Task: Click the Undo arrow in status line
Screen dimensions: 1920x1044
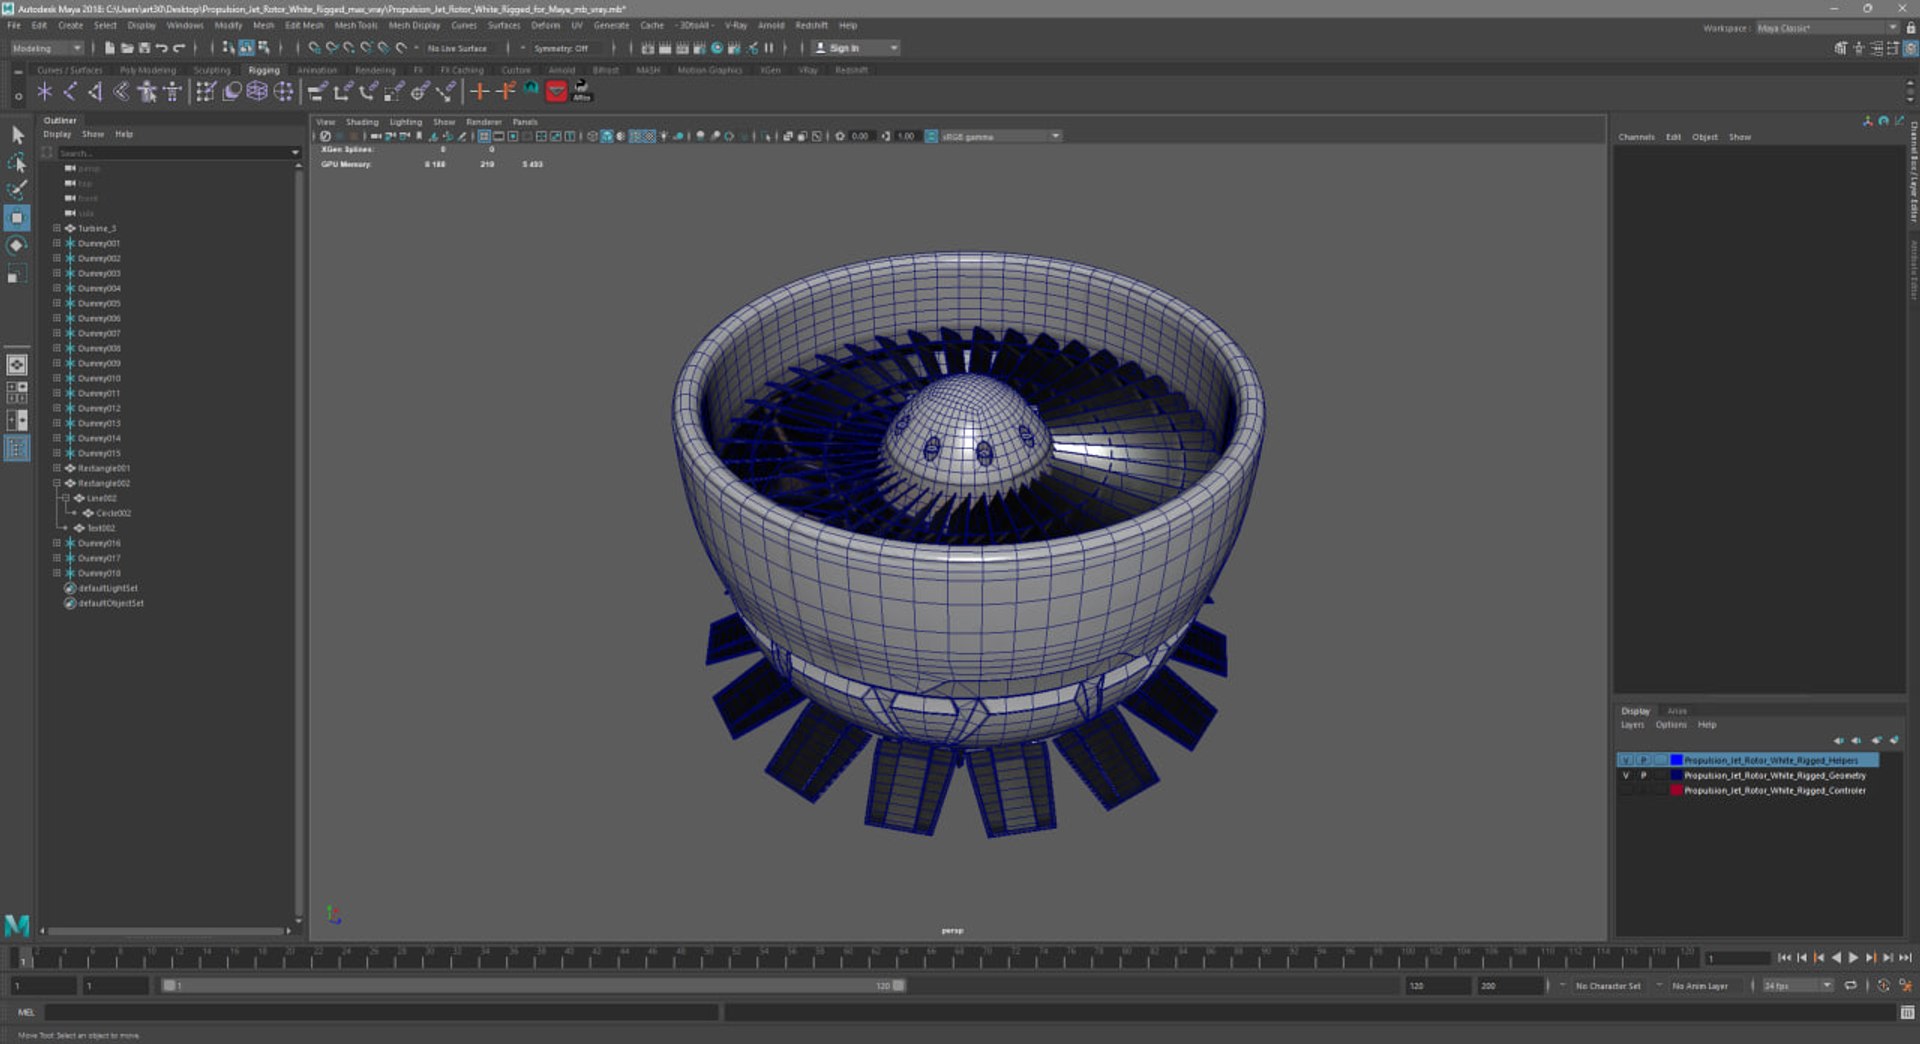Action: (162, 48)
